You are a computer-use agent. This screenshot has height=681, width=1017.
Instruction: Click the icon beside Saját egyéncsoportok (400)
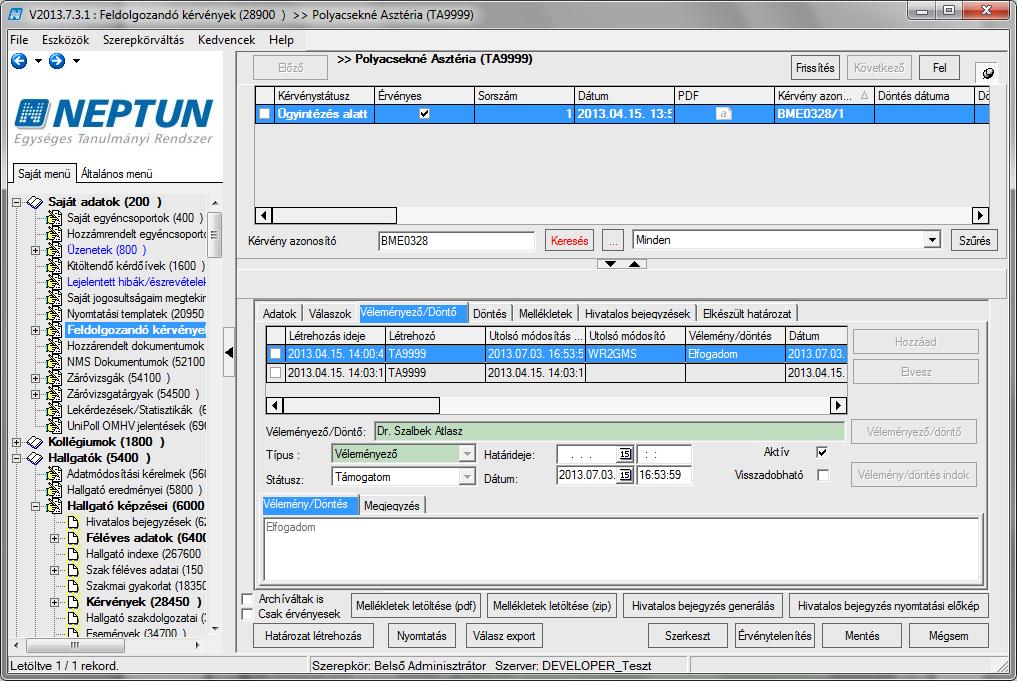click(54, 218)
